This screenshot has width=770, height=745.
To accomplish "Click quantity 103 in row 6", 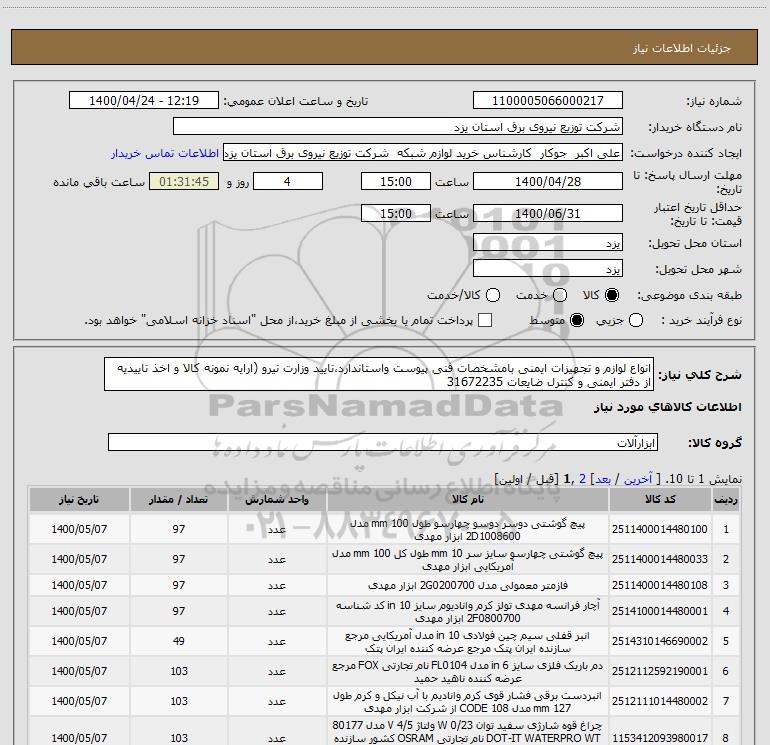I will pyautogui.click(x=179, y=671).
